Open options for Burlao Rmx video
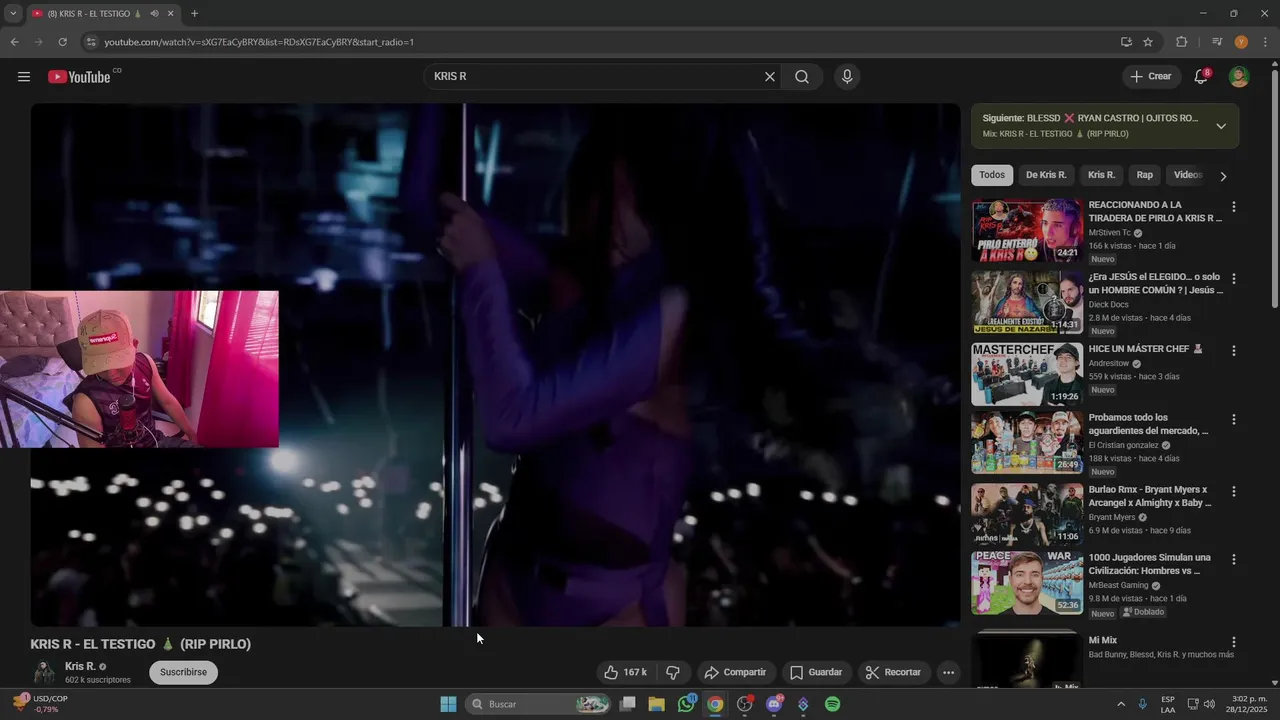 click(1233, 492)
